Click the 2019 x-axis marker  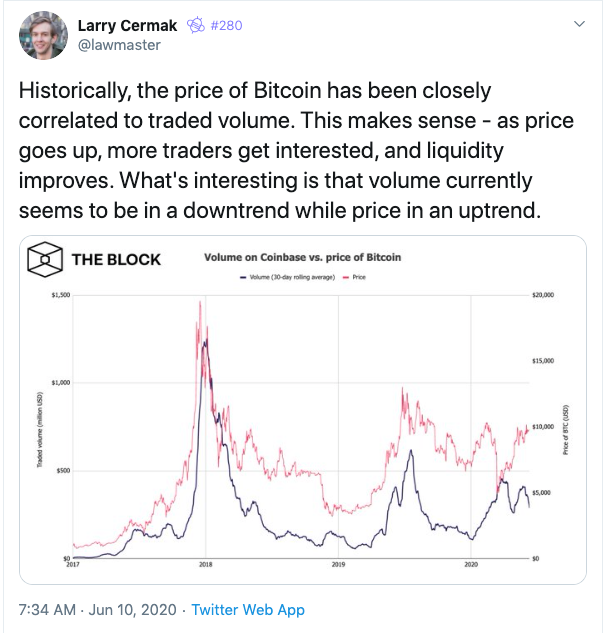pyautogui.click(x=338, y=564)
